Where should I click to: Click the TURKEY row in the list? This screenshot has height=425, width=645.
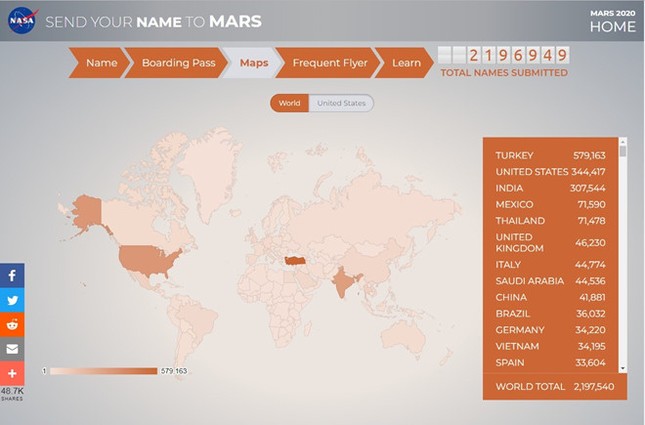coord(550,156)
